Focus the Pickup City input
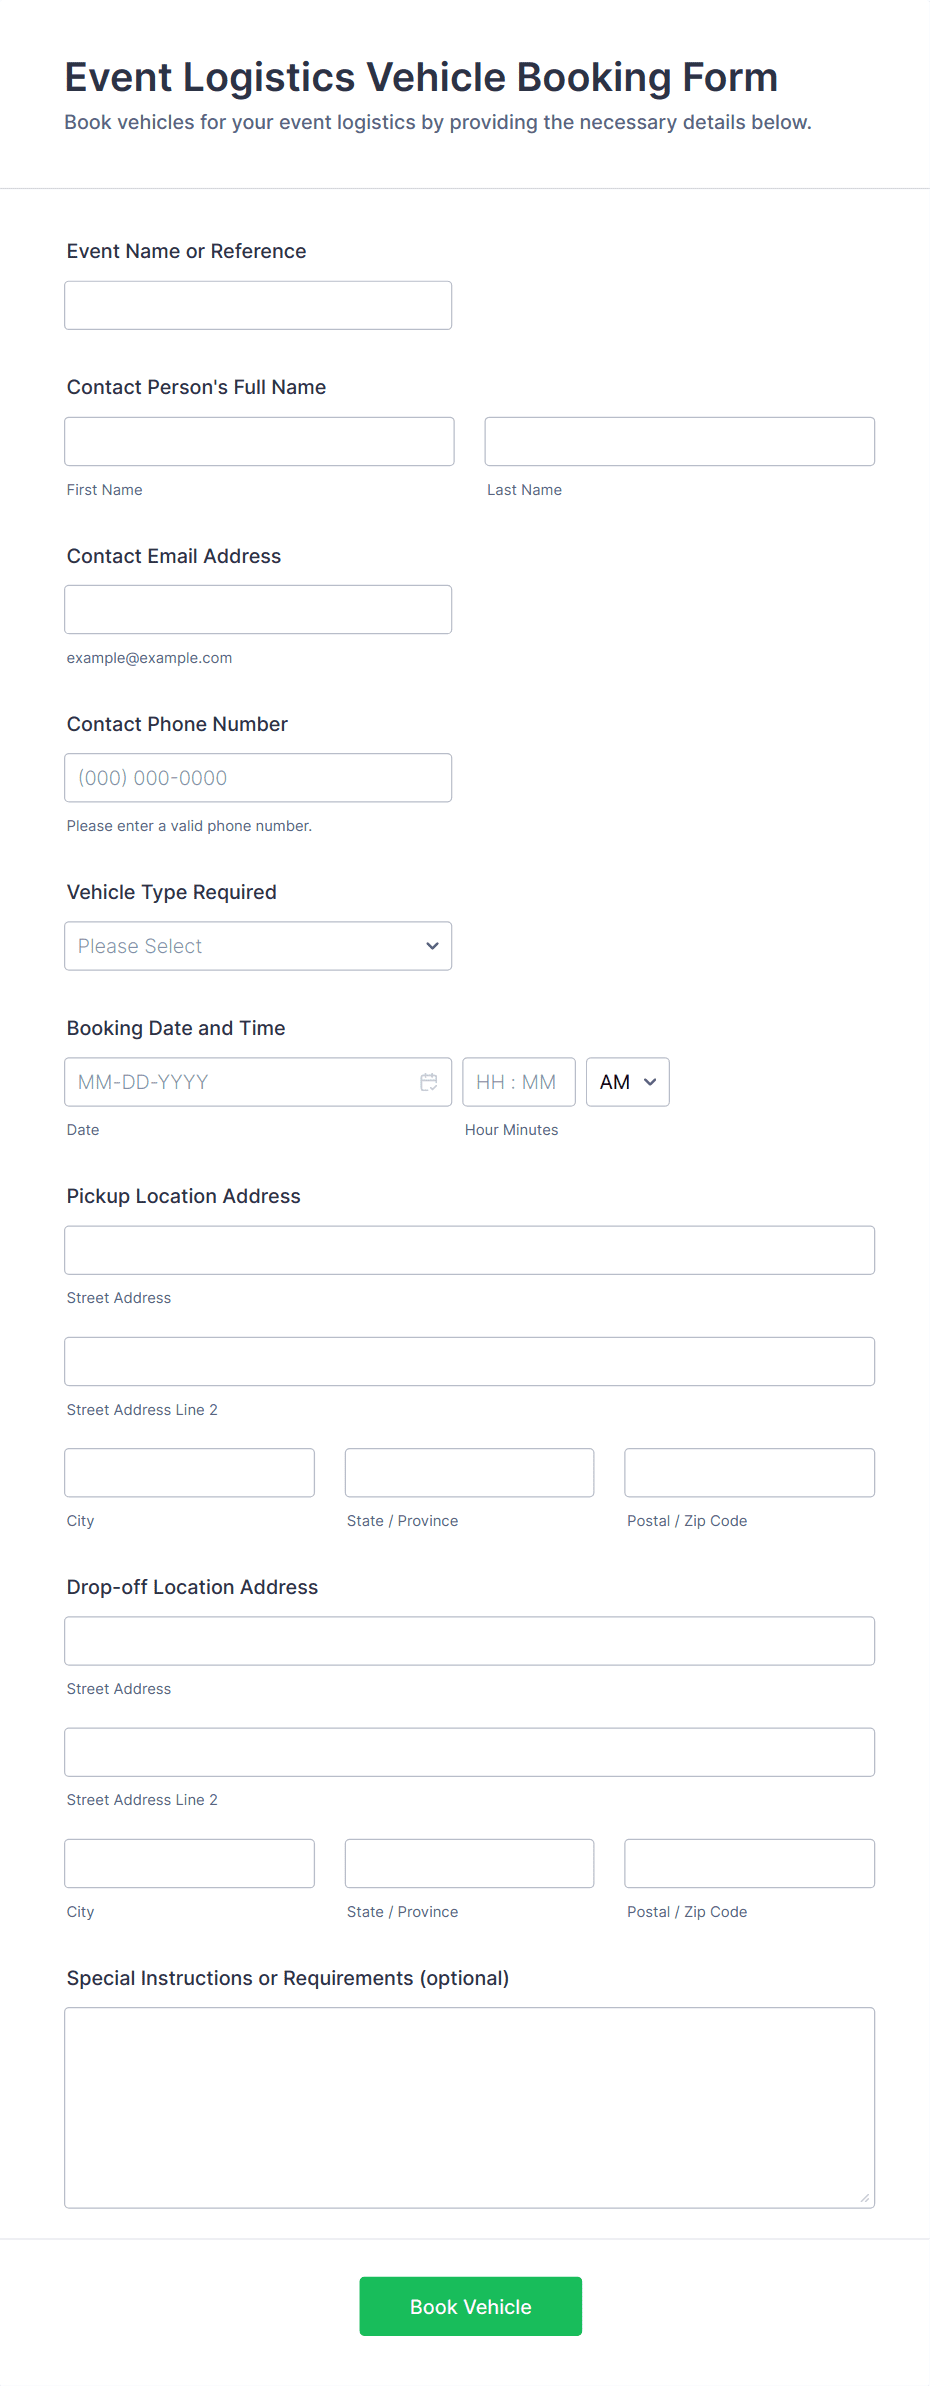The height and width of the screenshot is (2386, 930). click(x=189, y=1472)
